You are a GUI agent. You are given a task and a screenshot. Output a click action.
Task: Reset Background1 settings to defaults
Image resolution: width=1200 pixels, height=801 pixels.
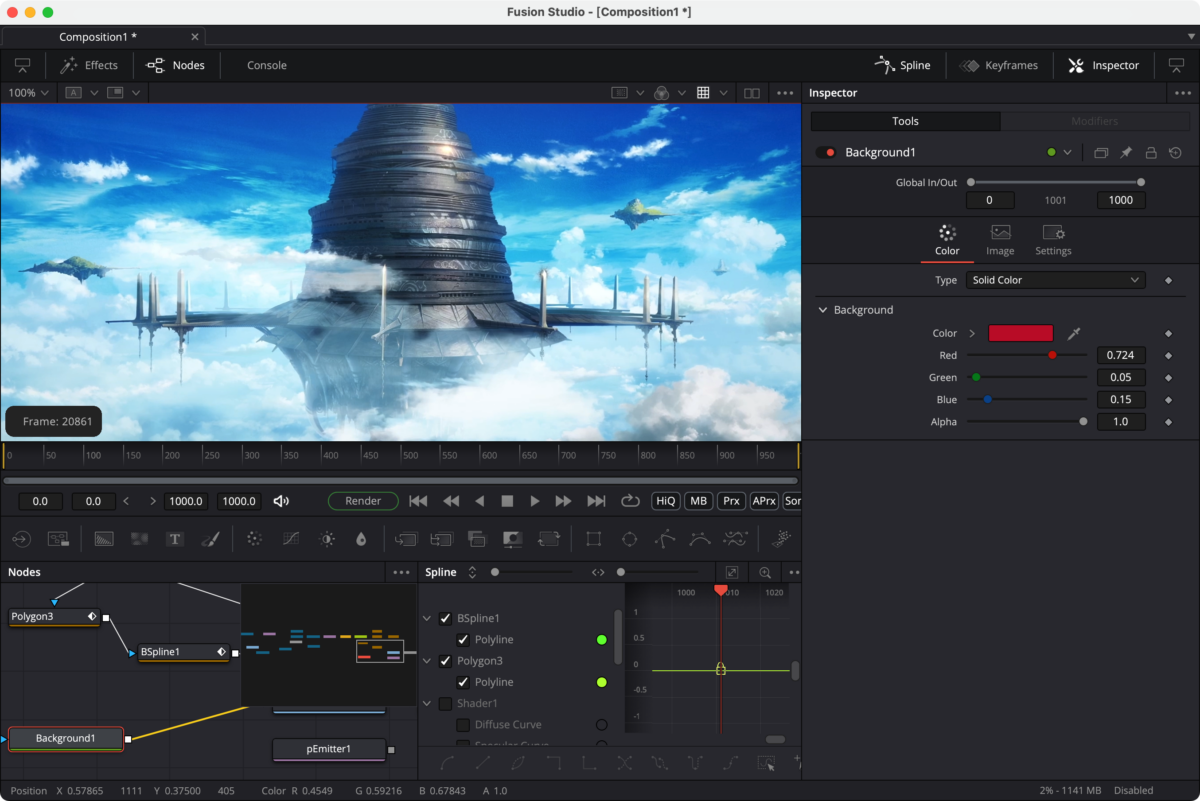(1175, 152)
